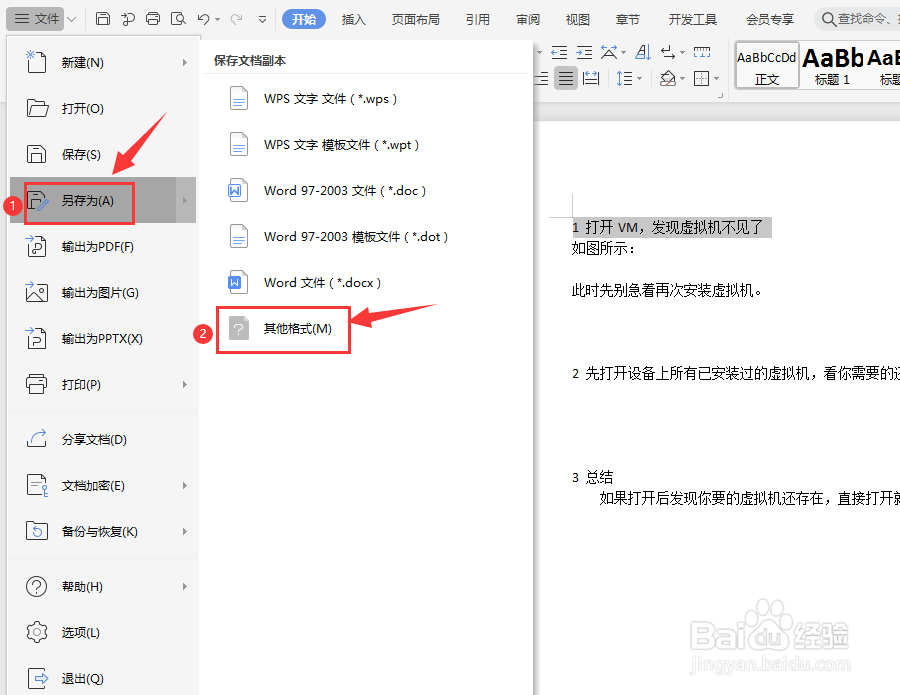Open the shading color dropdown arrow

coord(682,79)
